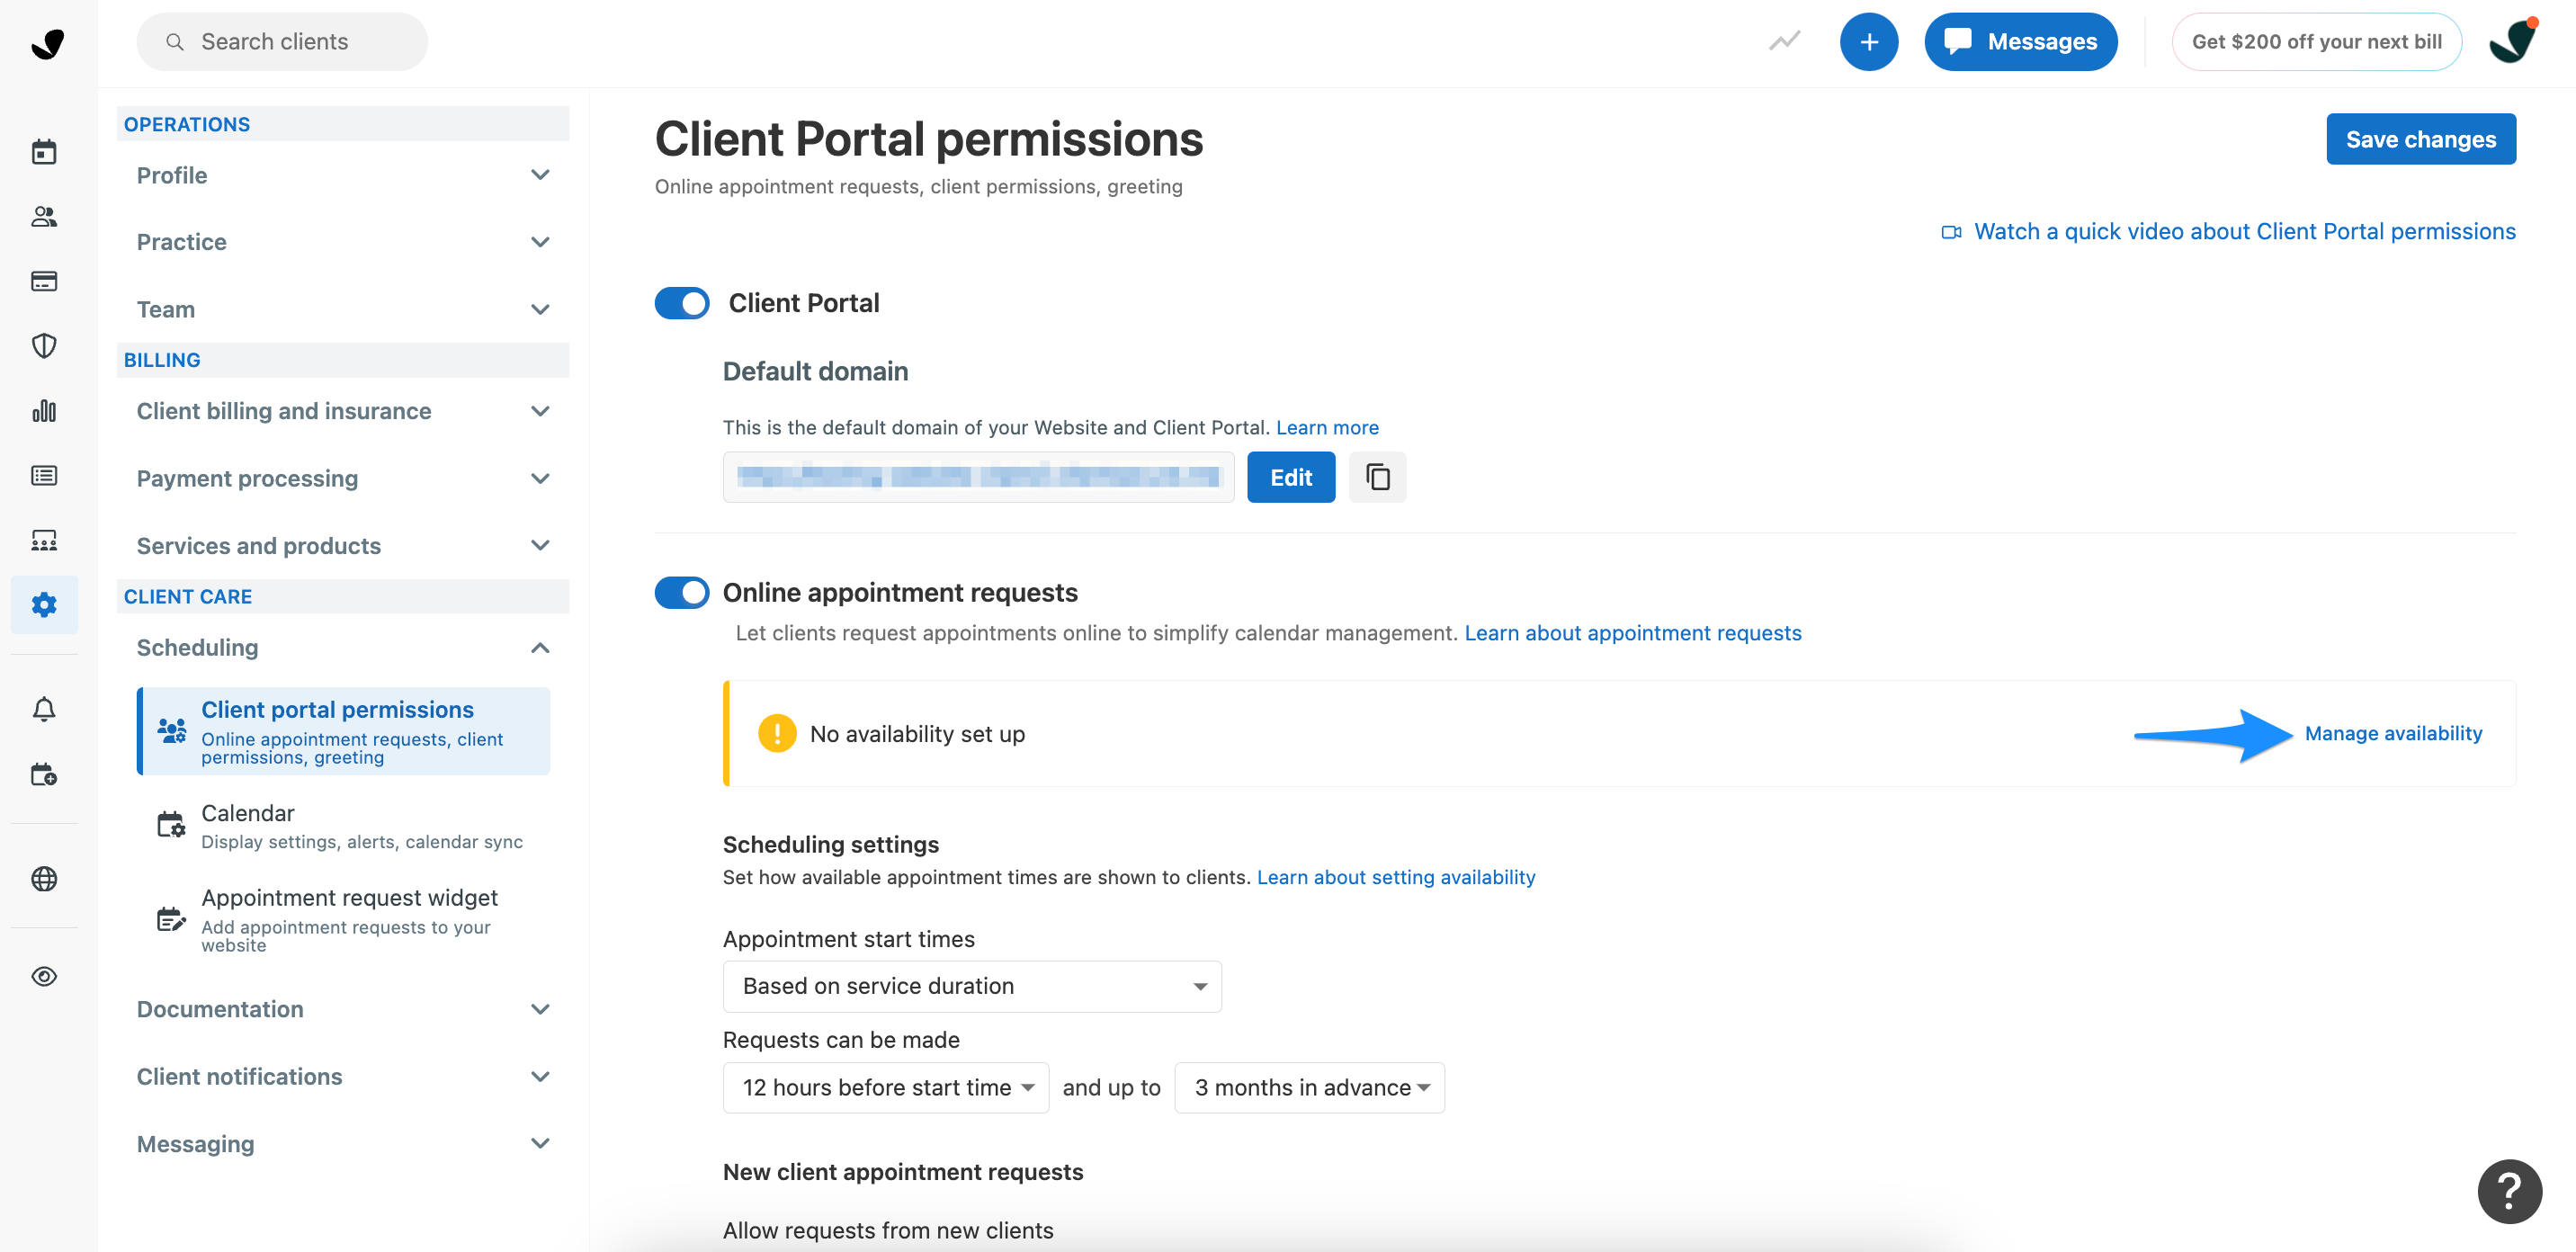
Task: Open Messages button in header
Action: pos(2020,41)
